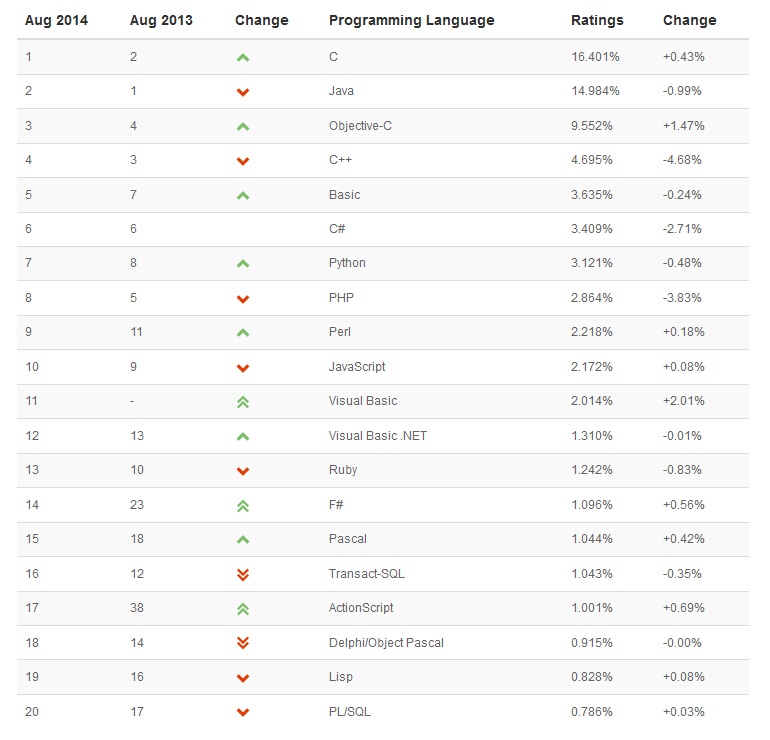The width and height of the screenshot is (770, 740).
Task: Click the double red arrow beside Delphi/Object Pascal
Action: [243, 643]
